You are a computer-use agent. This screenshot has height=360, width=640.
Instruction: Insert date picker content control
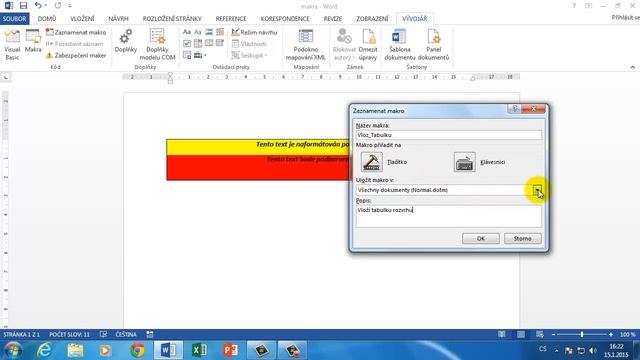pyautogui.click(x=220, y=43)
